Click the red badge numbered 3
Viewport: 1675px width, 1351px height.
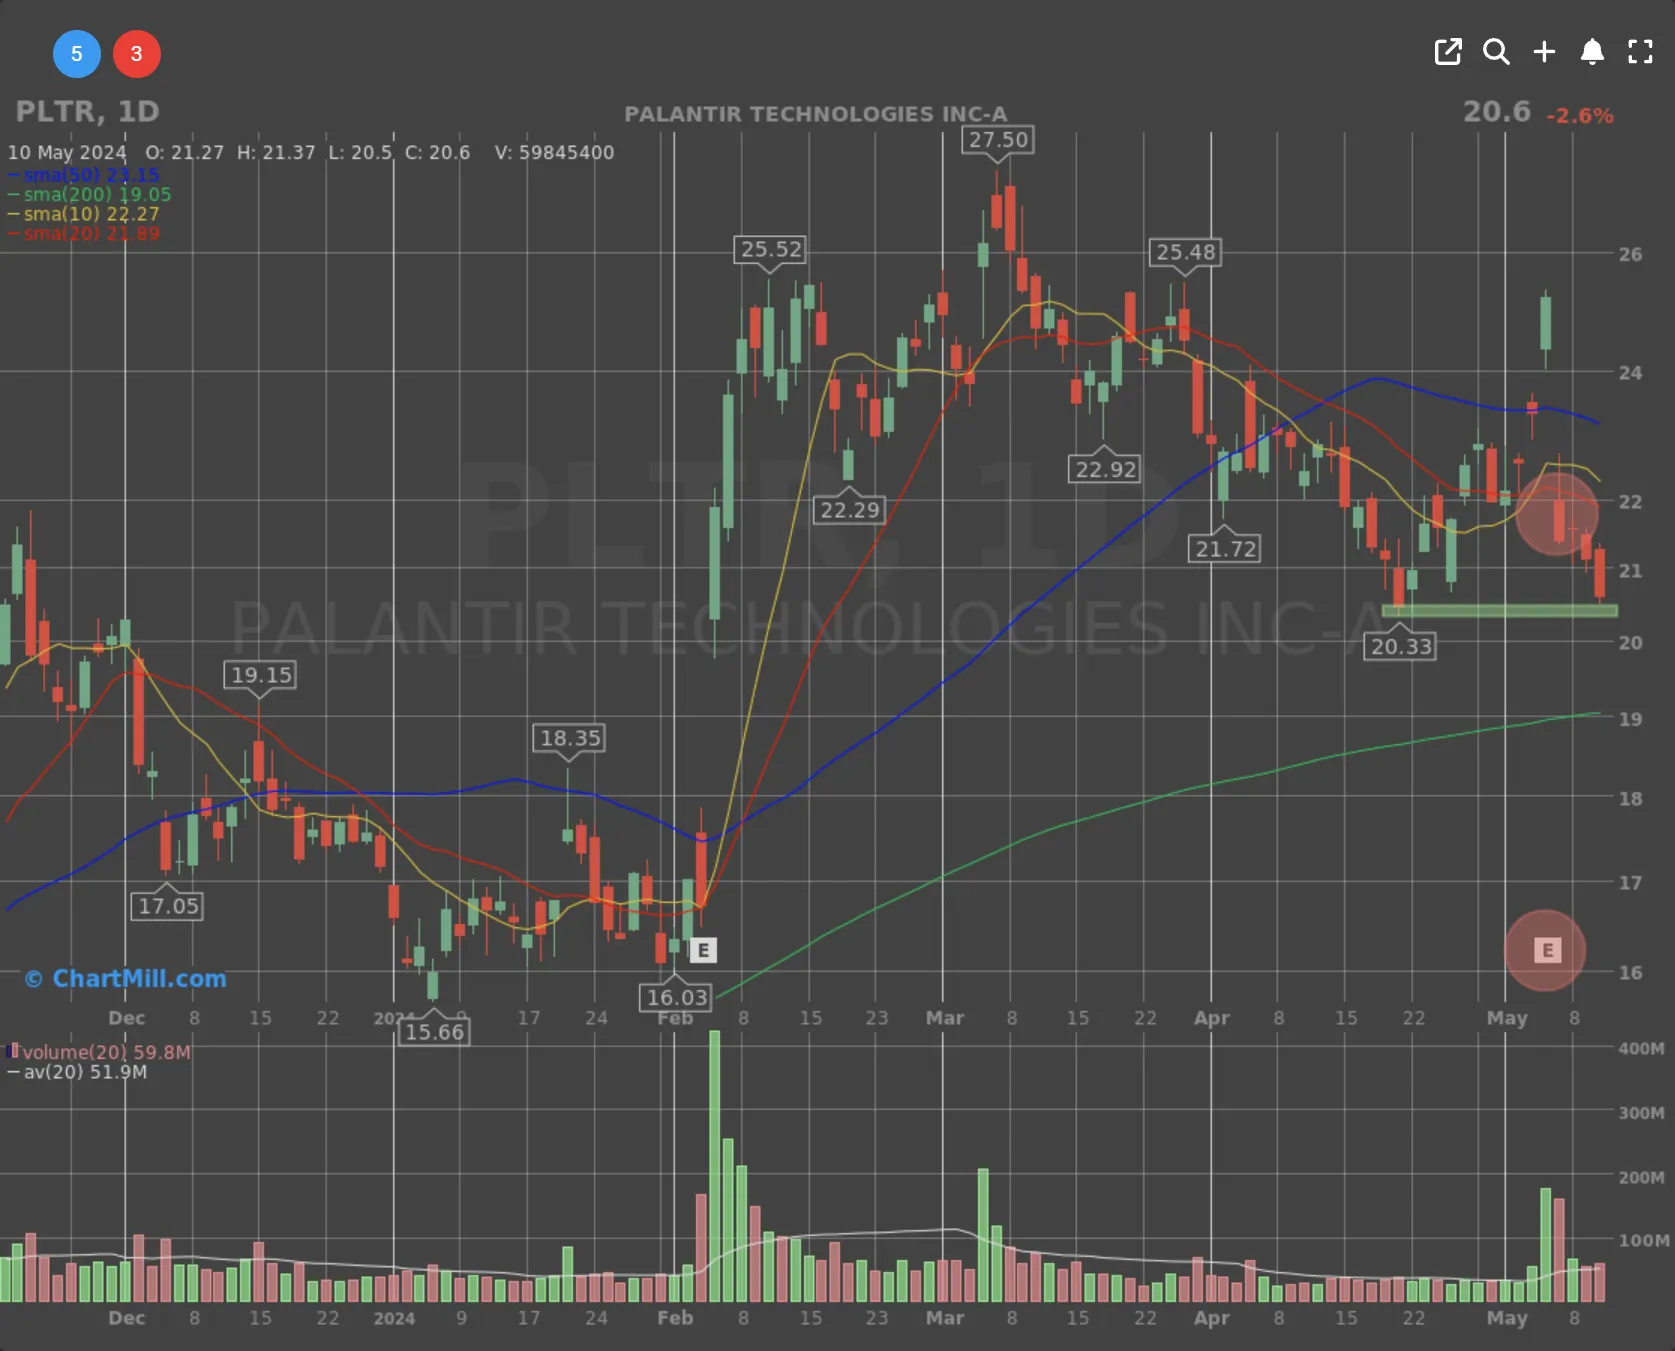pos(137,54)
